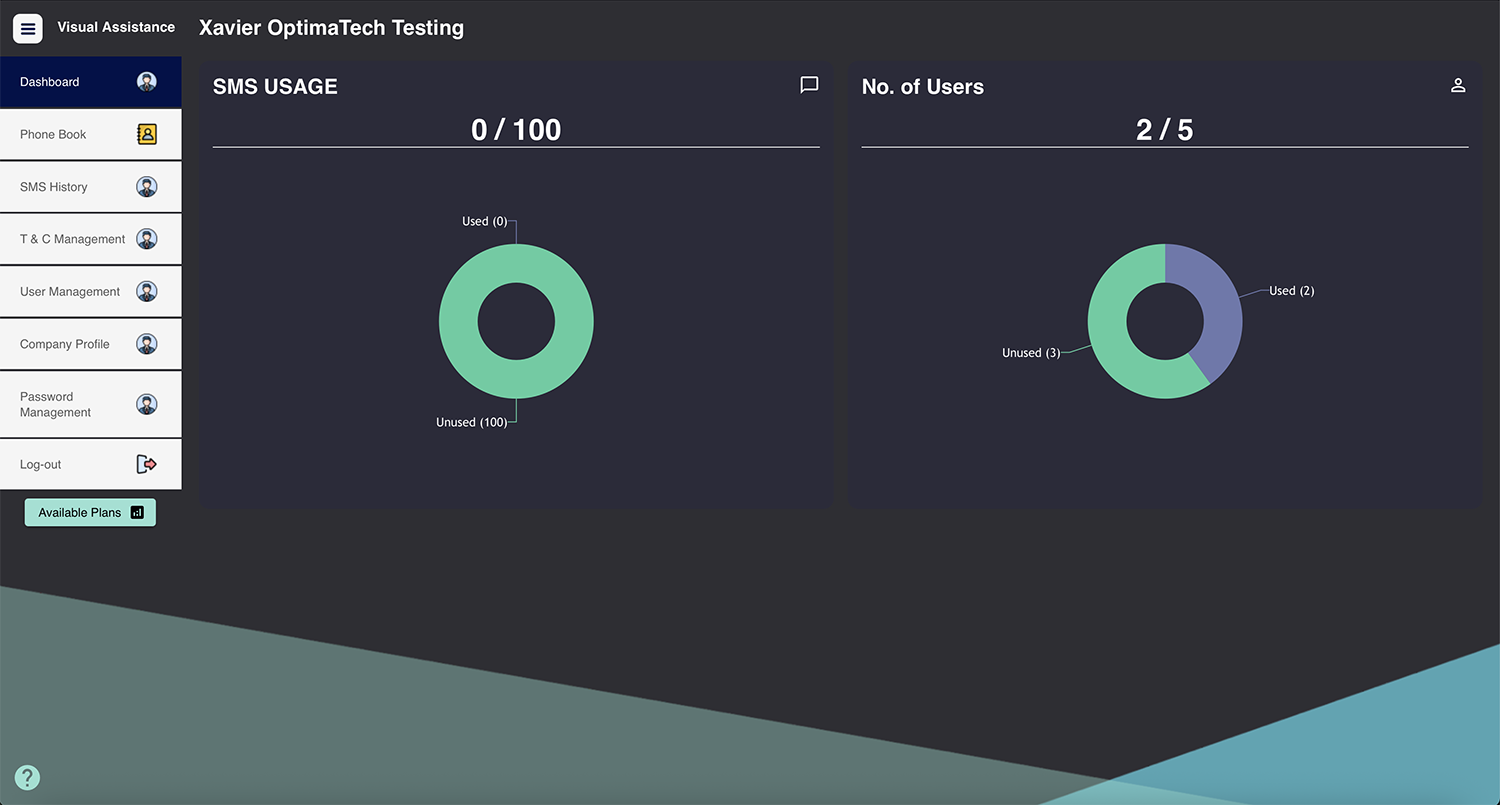Open Password Management

click(91, 404)
